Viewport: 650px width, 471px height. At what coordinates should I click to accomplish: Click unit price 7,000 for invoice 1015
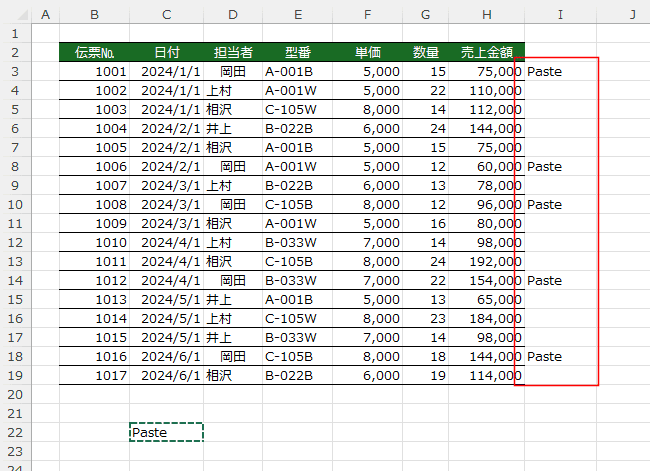tap(367, 337)
